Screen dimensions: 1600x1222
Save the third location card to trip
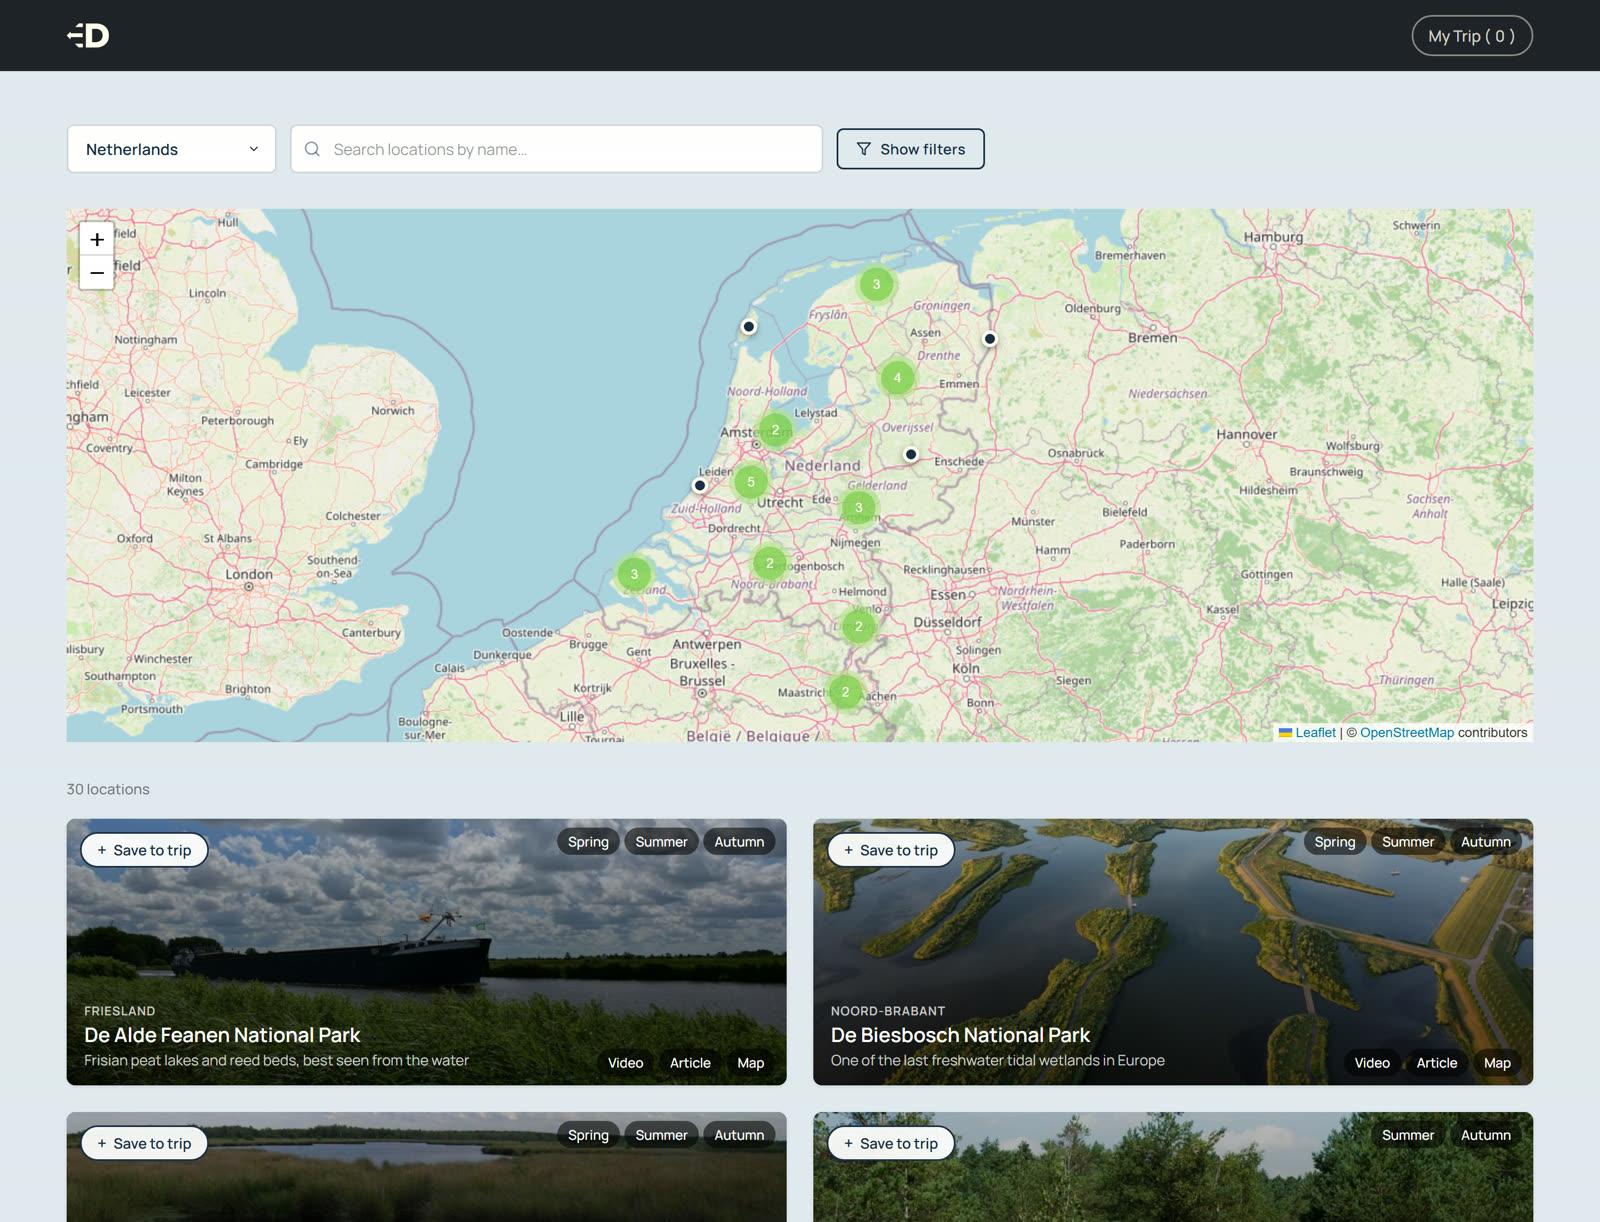coord(144,1143)
